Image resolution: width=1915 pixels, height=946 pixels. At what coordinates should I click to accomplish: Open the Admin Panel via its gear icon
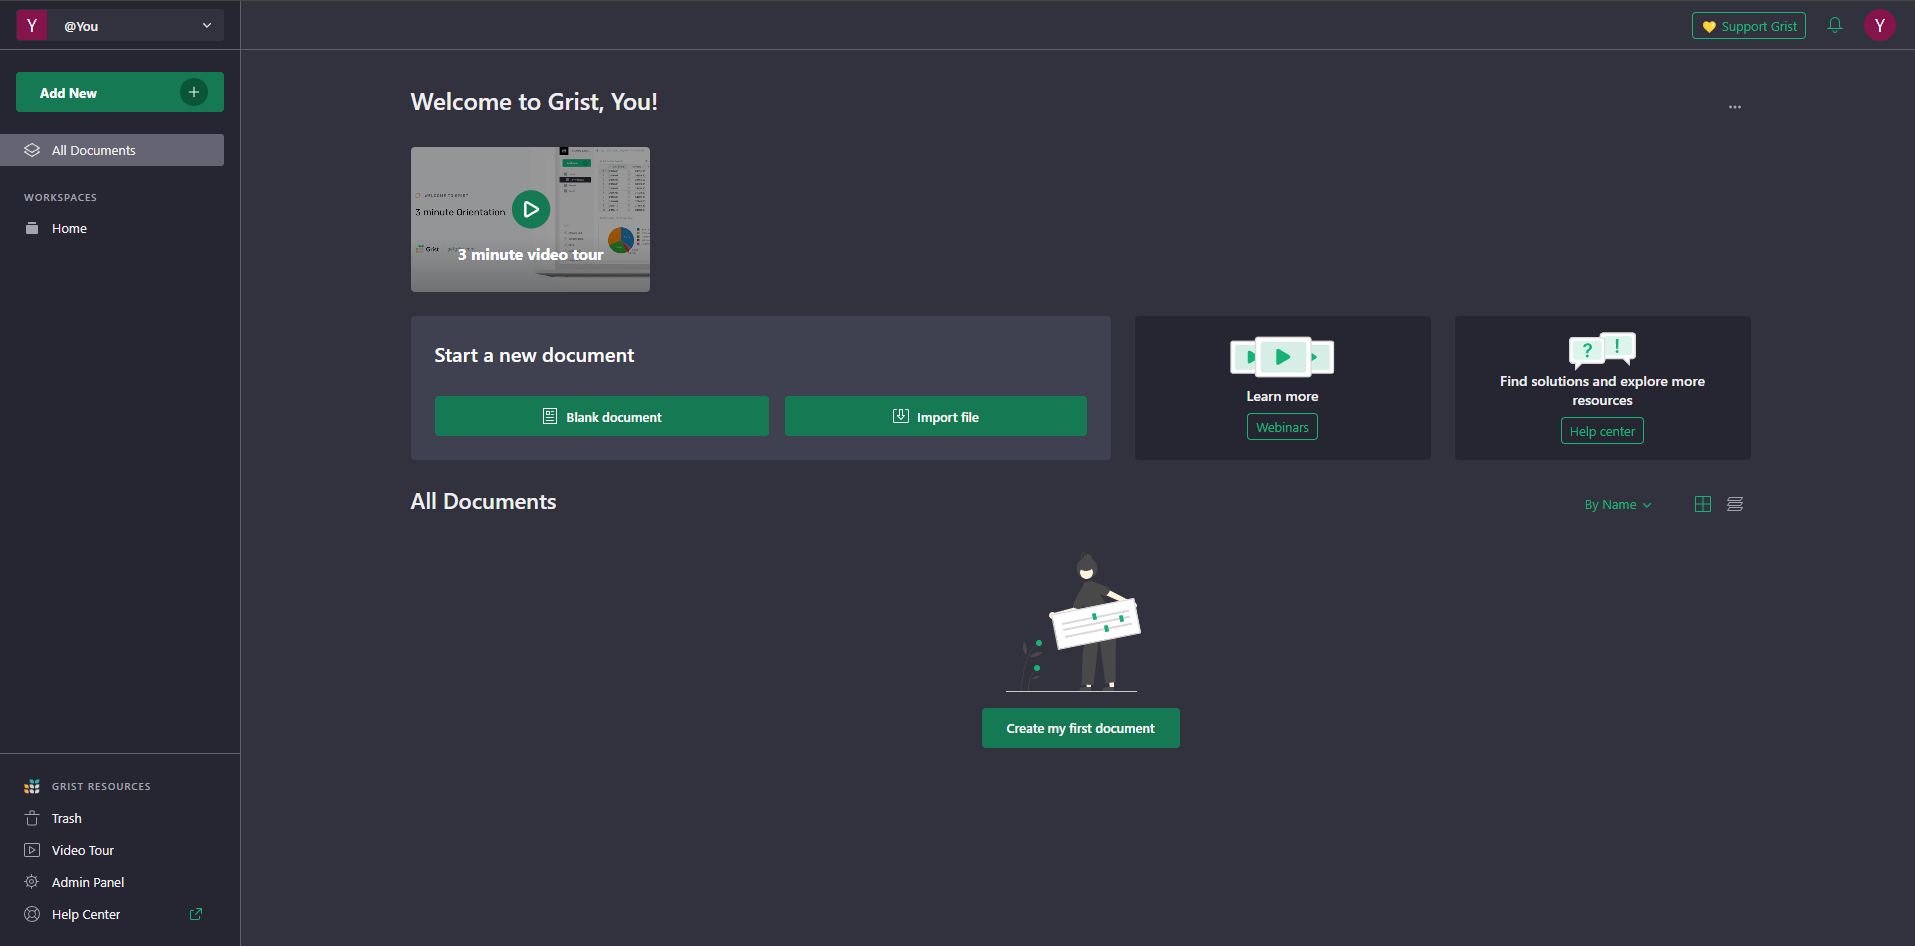tap(32, 882)
